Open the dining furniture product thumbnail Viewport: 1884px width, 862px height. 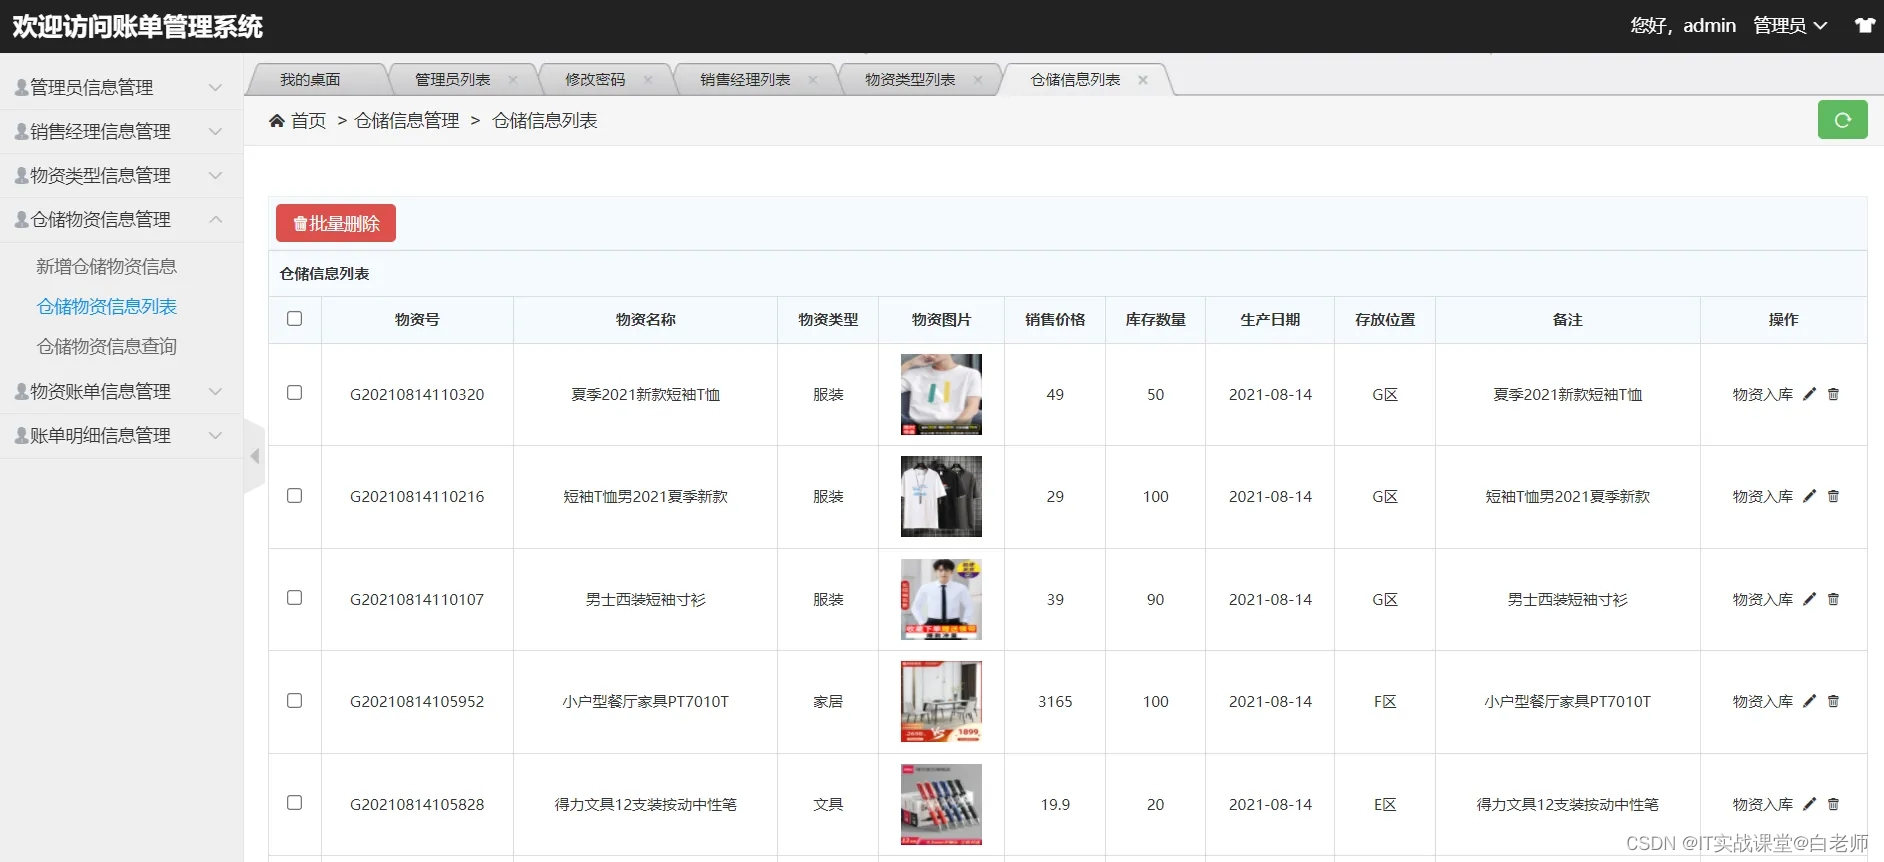click(941, 701)
